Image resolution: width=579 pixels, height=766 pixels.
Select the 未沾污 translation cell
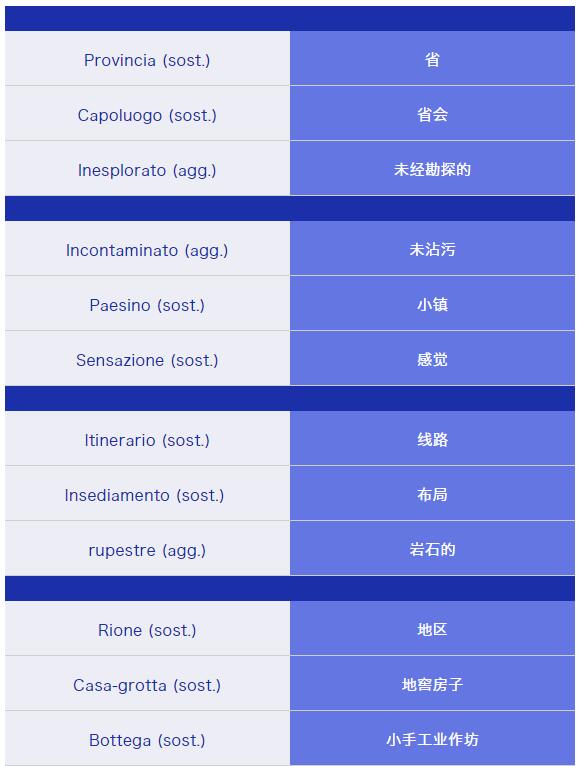pyautogui.click(x=432, y=249)
